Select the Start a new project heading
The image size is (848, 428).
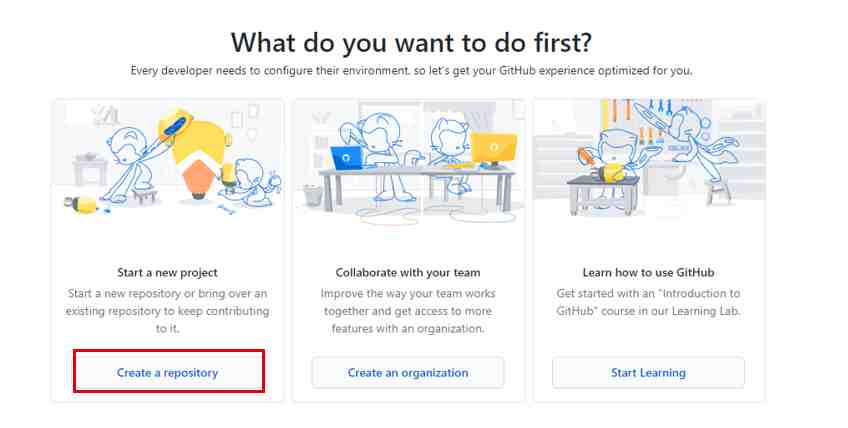point(168,273)
